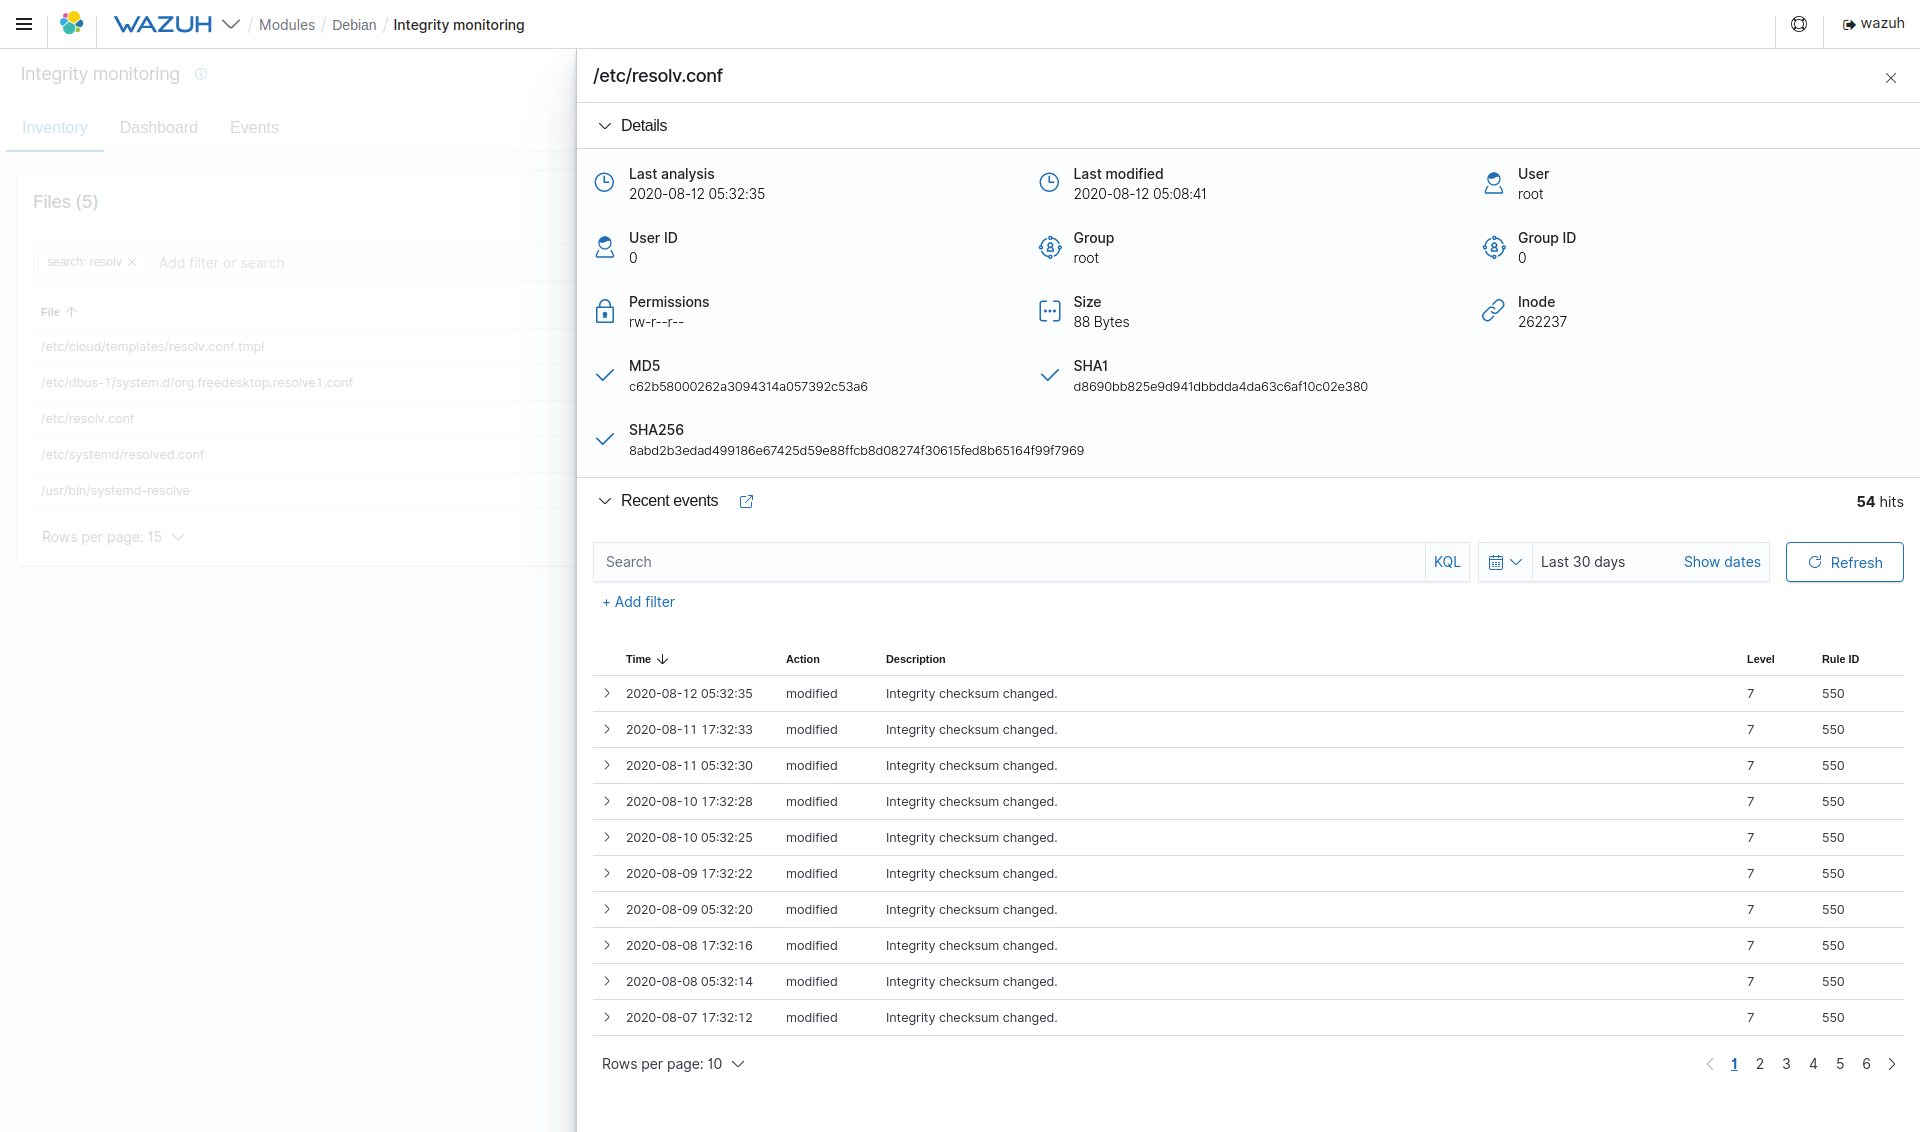Click the Group ID icon
The image size is (1920, 1132).
(x=1494, y=247)
